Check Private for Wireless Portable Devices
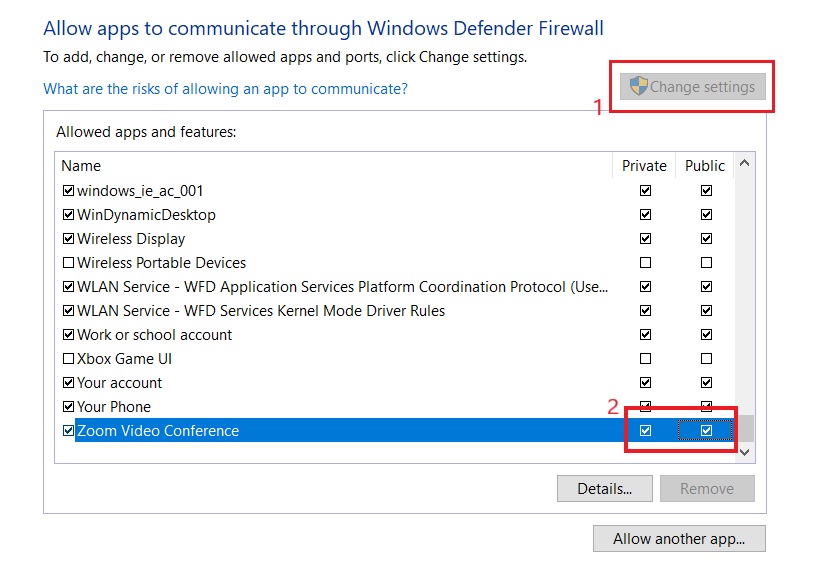Viewport: 822px width, 570px height. coord(645,262)
